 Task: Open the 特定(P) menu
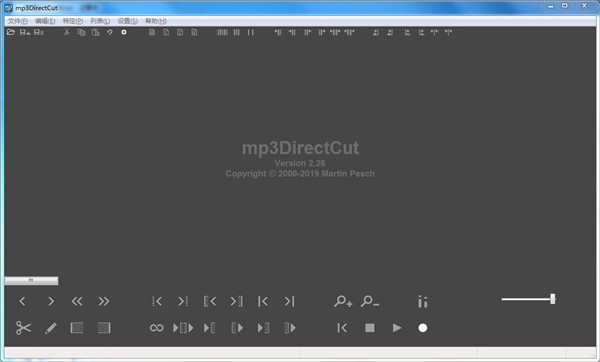[73, 21]
